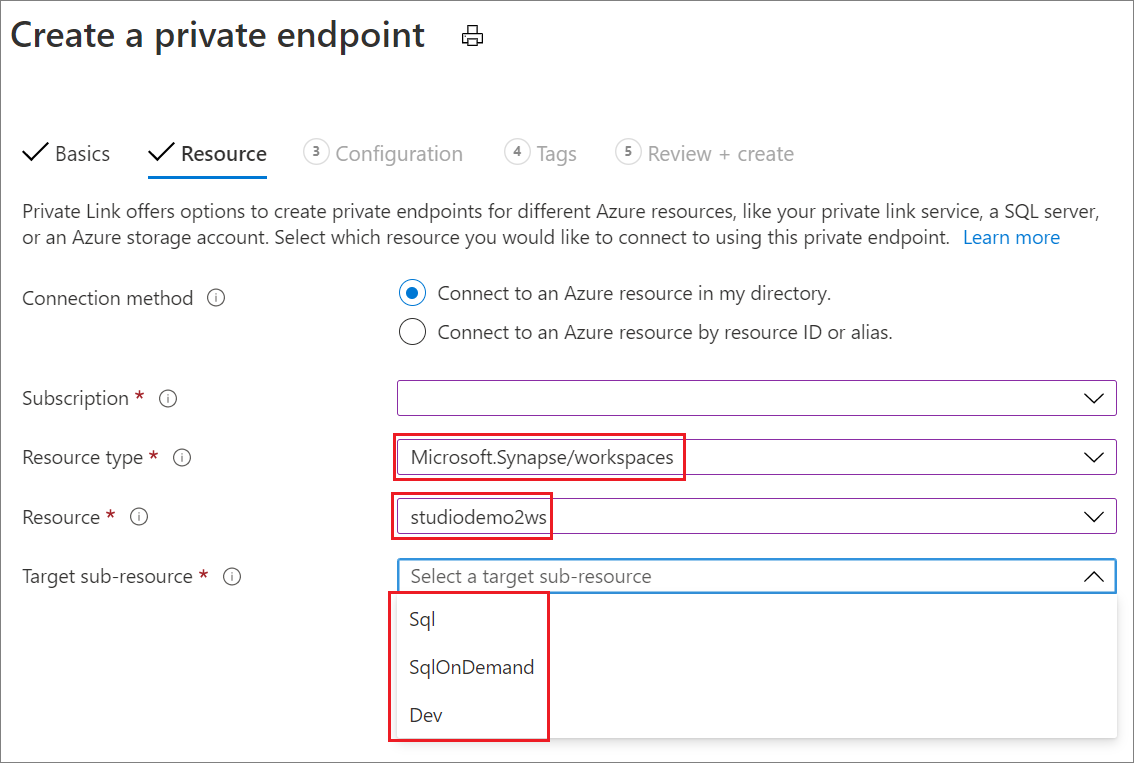Screen dimensions: 1134x763
Task: Open the Learn more link
Action: [x=1011, y=238]
